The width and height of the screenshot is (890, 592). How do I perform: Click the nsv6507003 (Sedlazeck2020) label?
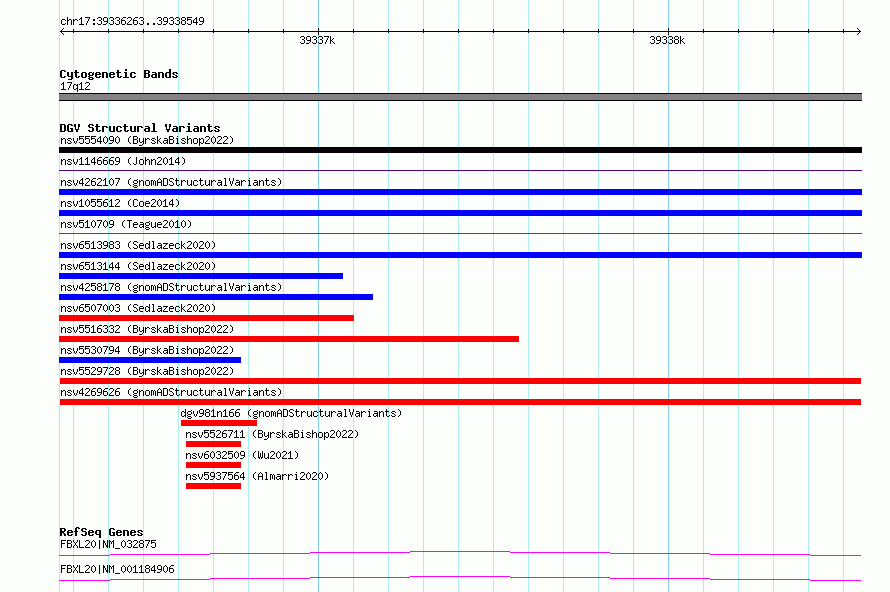tap(138, 308)
